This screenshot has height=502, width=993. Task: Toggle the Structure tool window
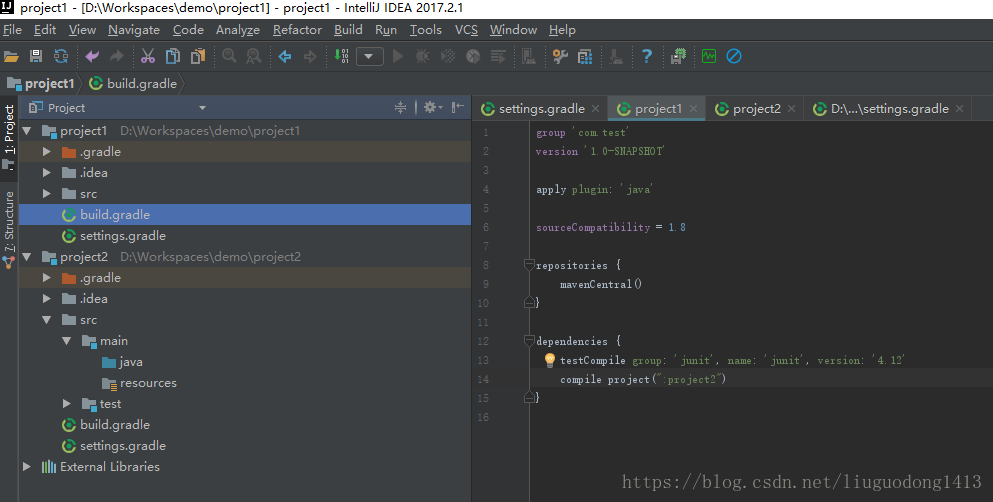click(9, 229)
